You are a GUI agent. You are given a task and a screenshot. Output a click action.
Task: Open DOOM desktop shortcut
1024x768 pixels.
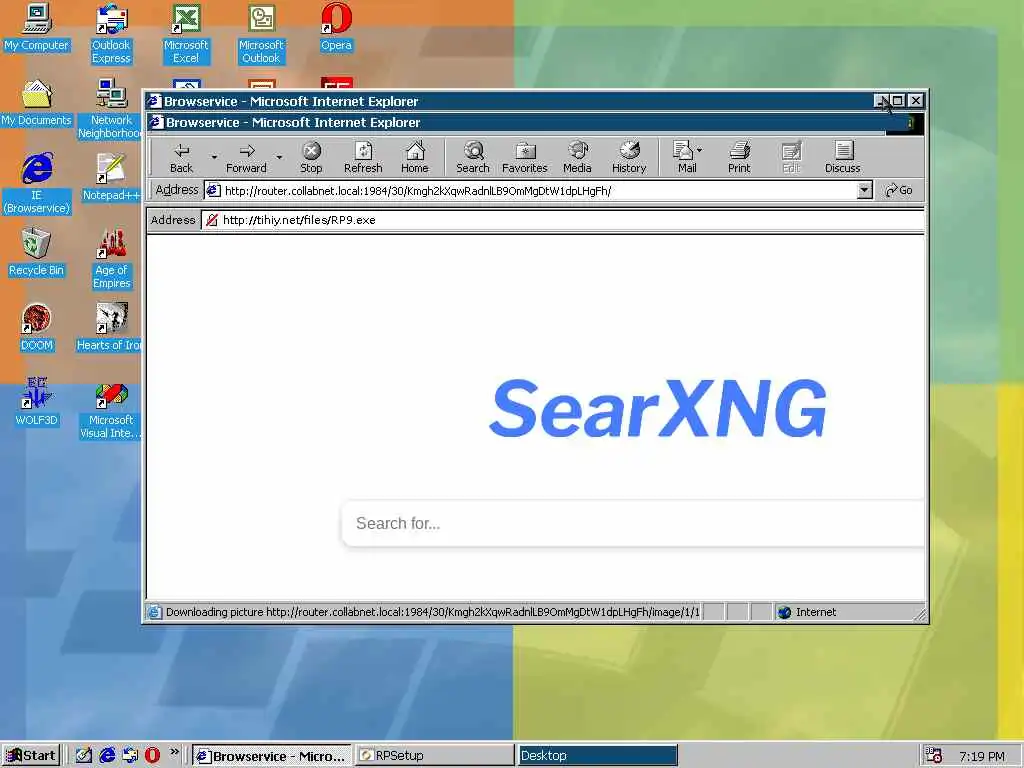tap(36, 328)
